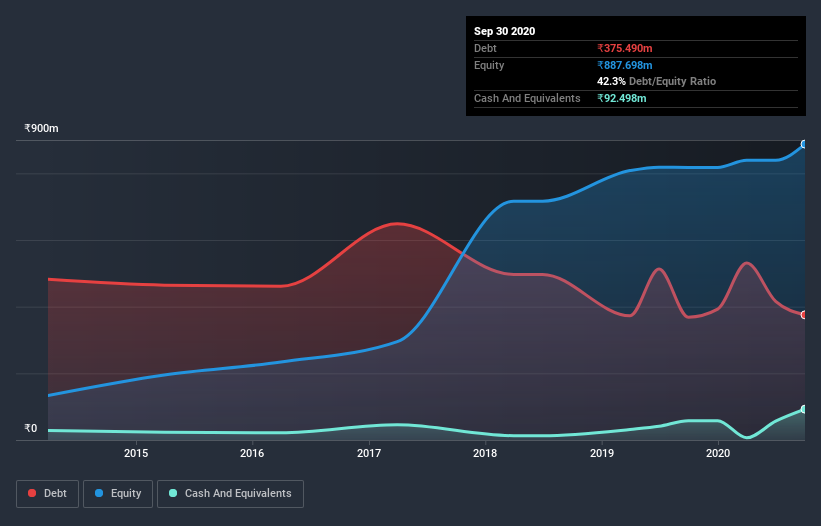
Task: Toggle the Cash And Equivalents legend button
Action: (230, 494)
